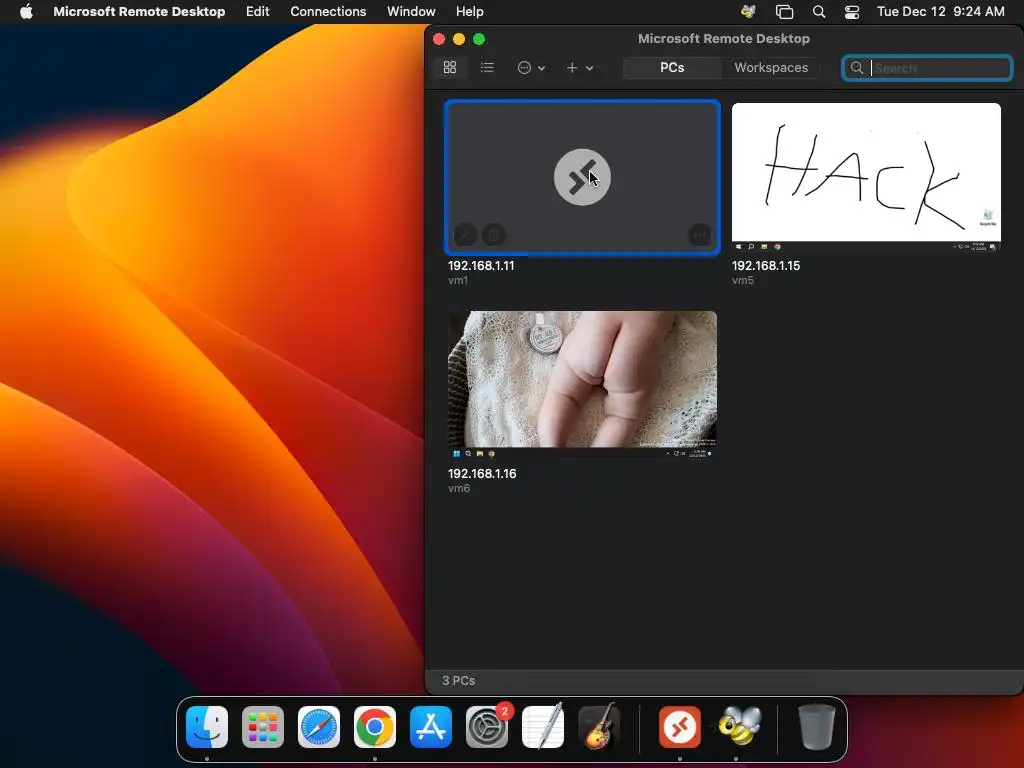Select the Workspaces tab
1024x768 pixels.
coord(771,67)
